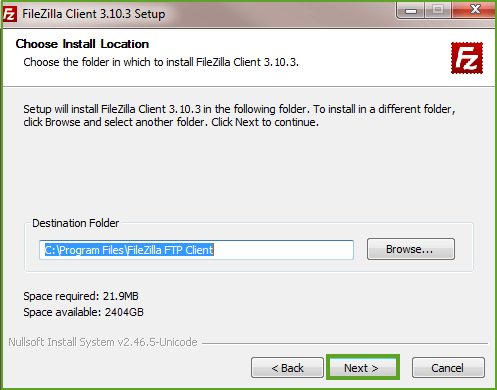Go to the previous step with < Back

tap(287, 368)
